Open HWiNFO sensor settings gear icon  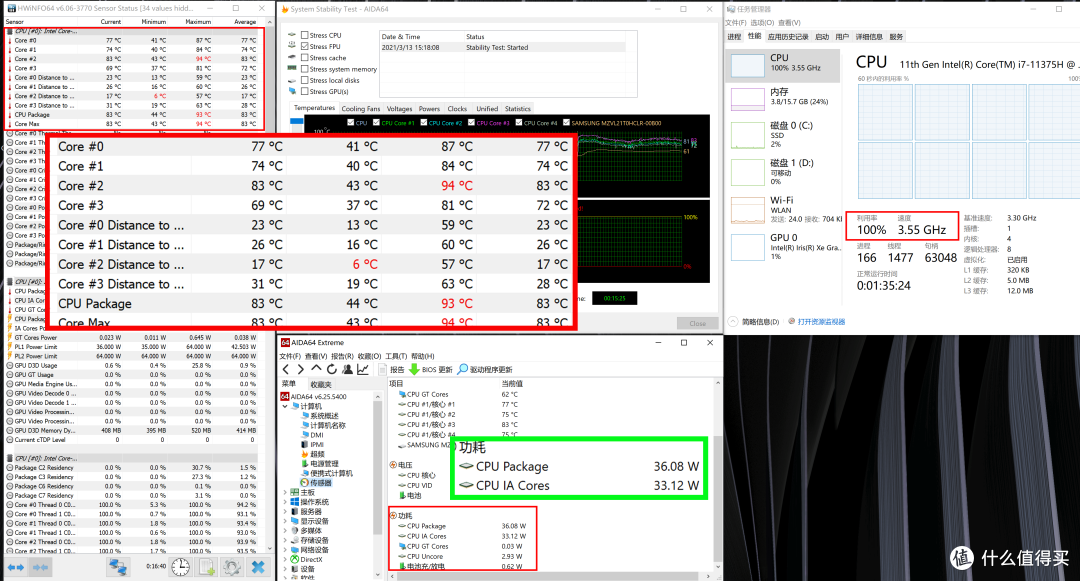coord(232,567)
